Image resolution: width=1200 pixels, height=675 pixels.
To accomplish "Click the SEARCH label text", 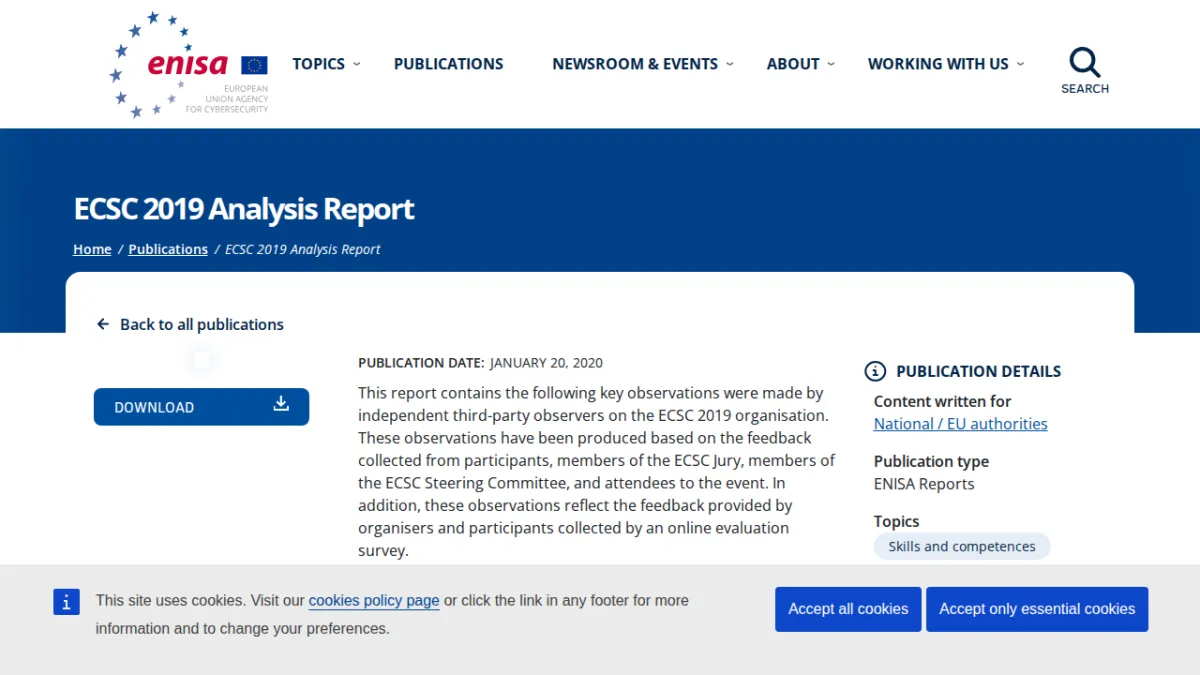I will click(1085, 89).
